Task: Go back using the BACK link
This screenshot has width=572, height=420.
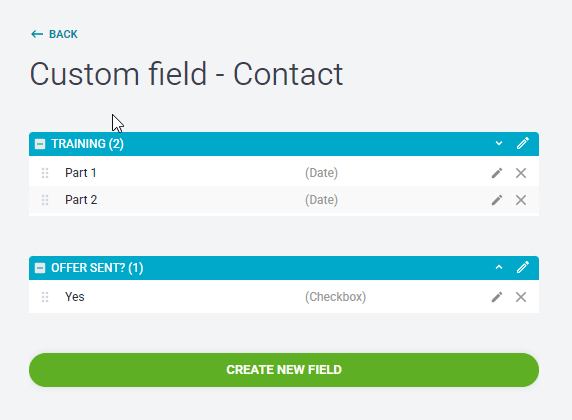Action: pos(54,34)
